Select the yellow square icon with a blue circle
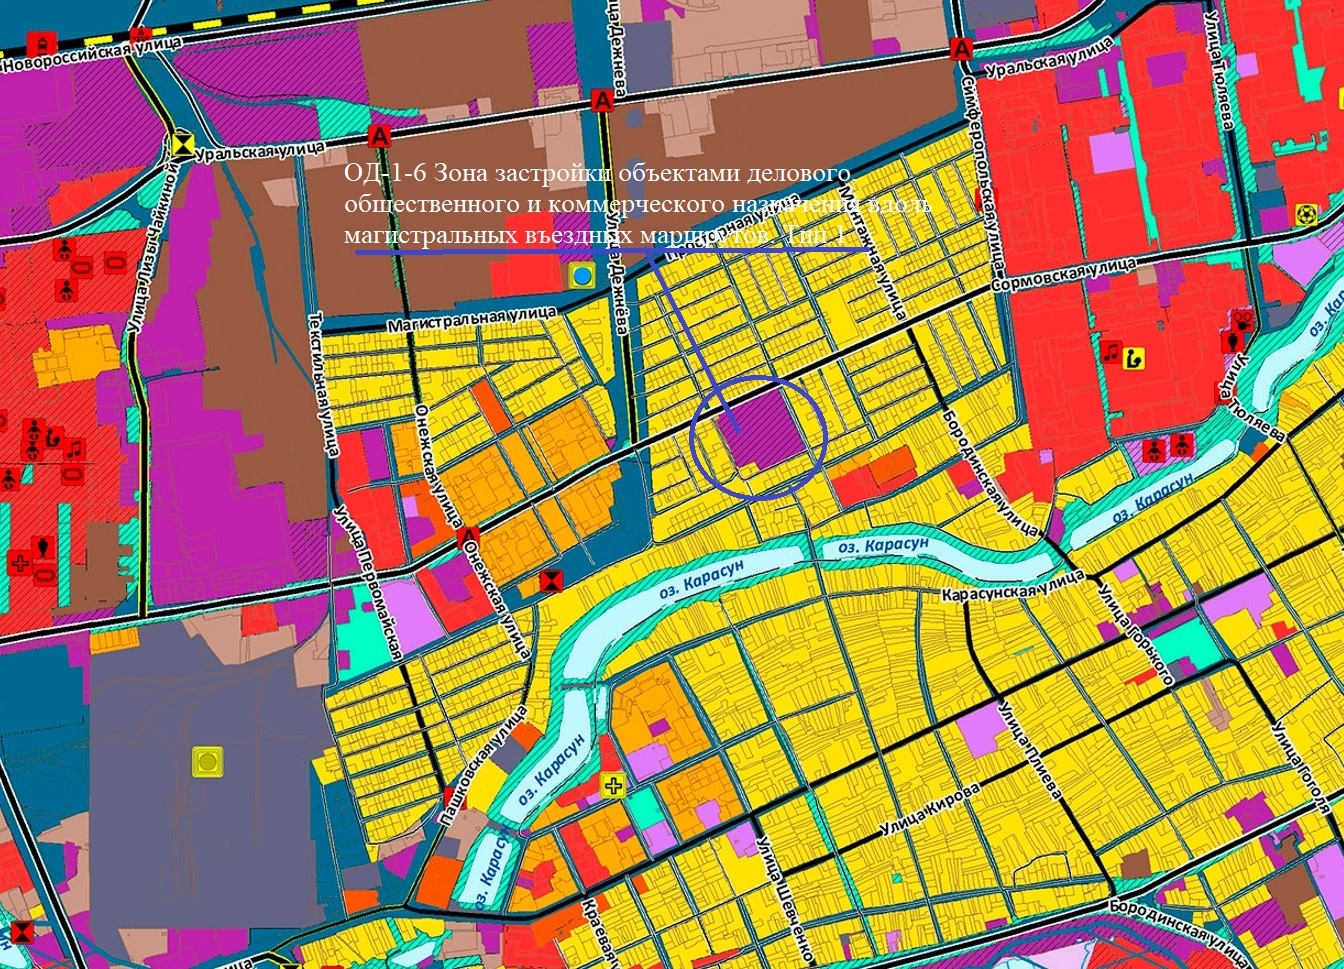Image resolution: width=1344 pixels, height=969 pixels. pyautogui.click(x=580, y=274)
